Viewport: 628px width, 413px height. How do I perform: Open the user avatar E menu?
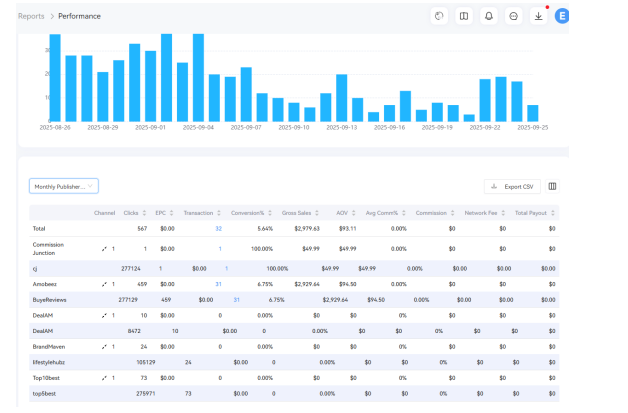[x=562, y=16]
